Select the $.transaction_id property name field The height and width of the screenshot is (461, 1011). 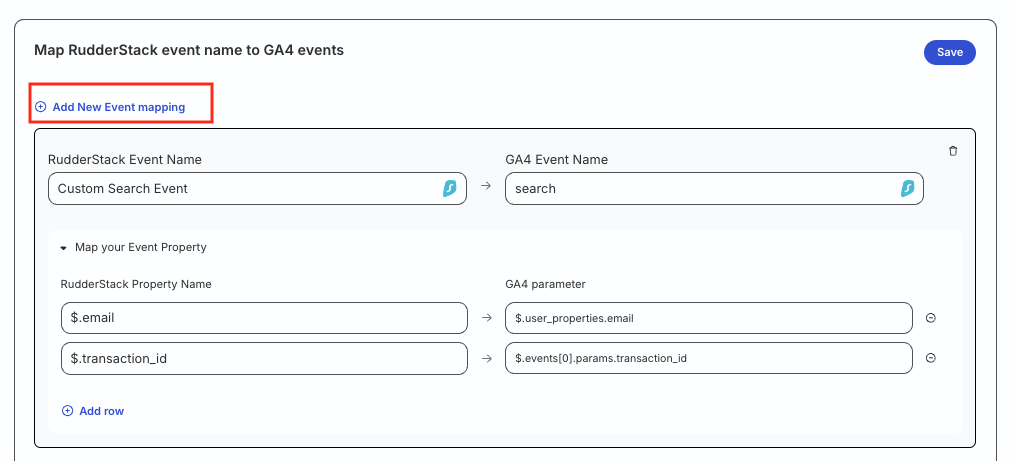click(264, 358)
